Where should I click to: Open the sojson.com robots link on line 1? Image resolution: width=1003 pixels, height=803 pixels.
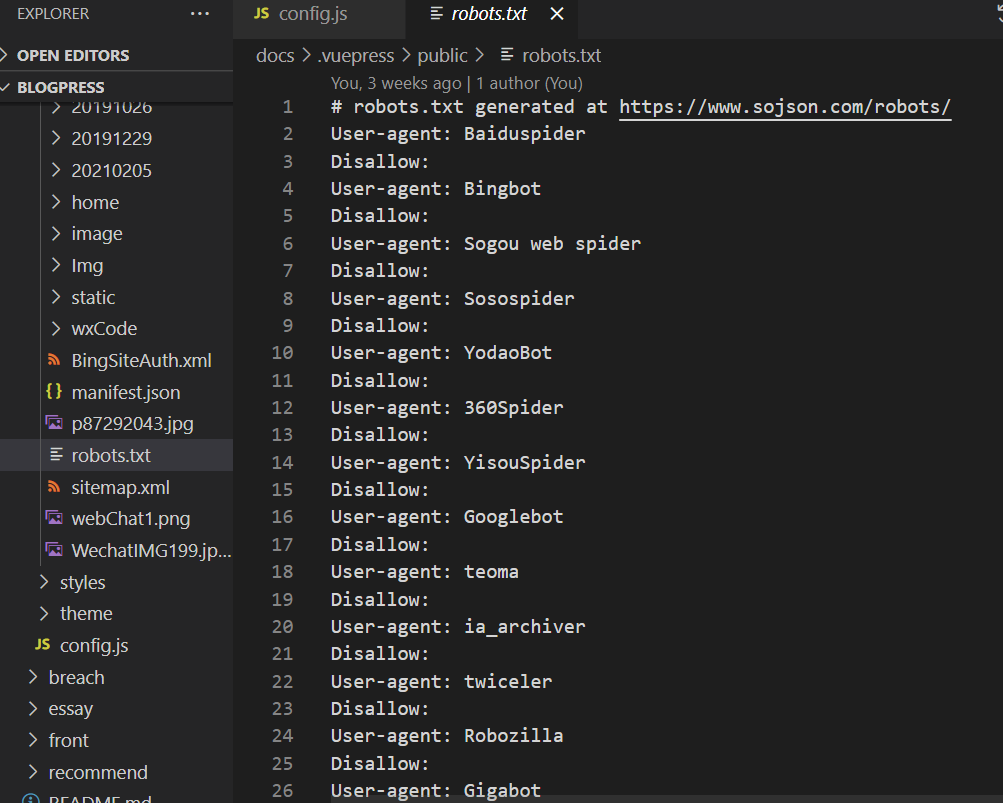tap(785, 107)
